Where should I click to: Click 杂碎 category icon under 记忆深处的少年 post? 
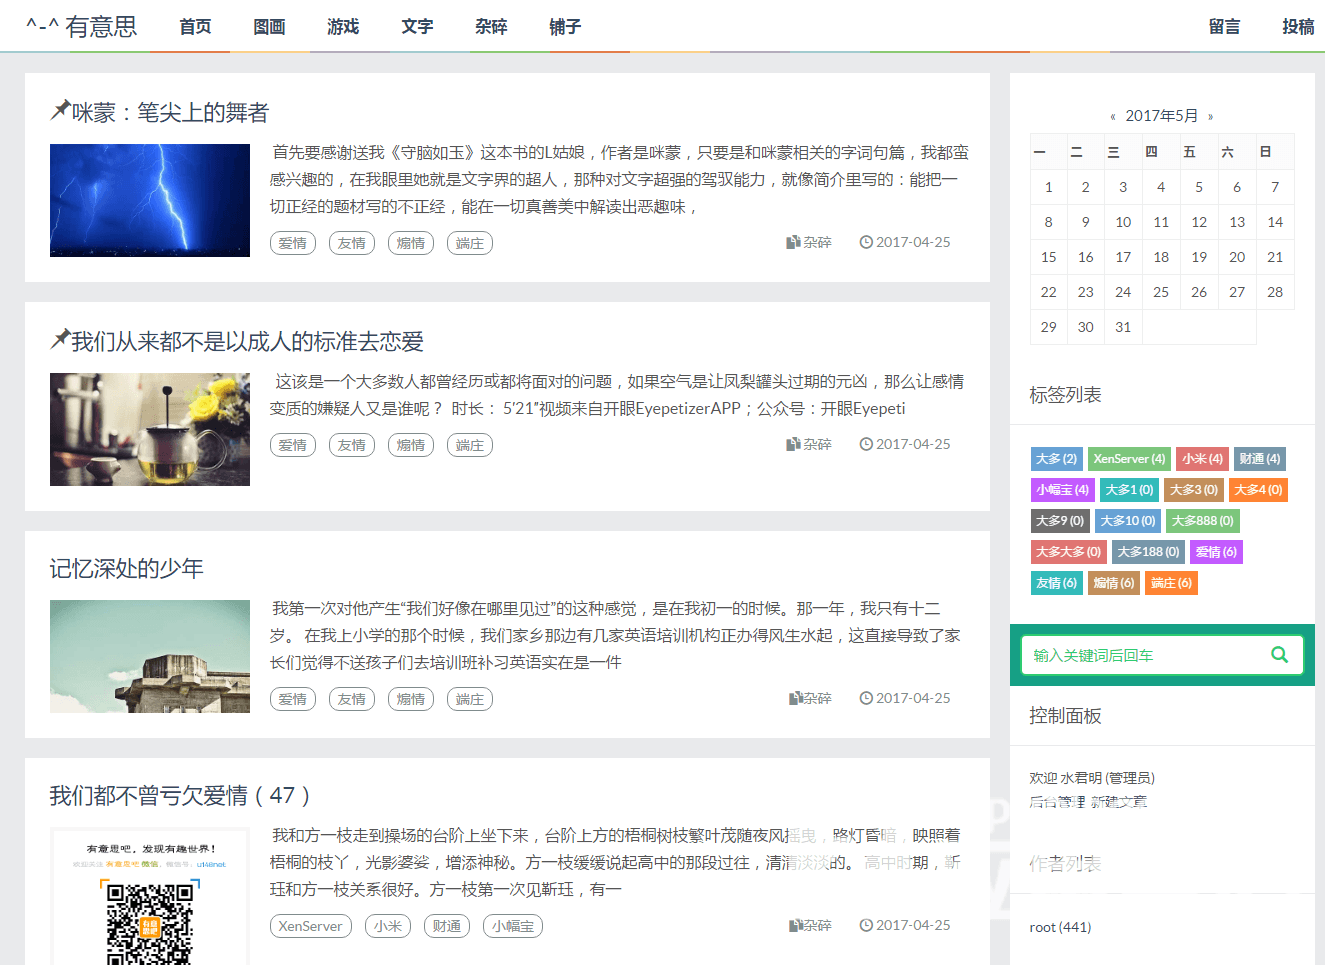click(x=796, y=698)
